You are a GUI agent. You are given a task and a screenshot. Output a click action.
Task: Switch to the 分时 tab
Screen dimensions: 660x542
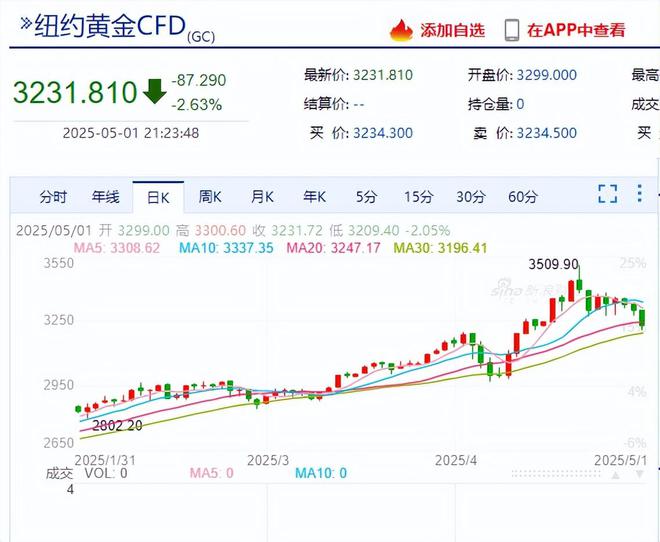click(x=53, y=197)
